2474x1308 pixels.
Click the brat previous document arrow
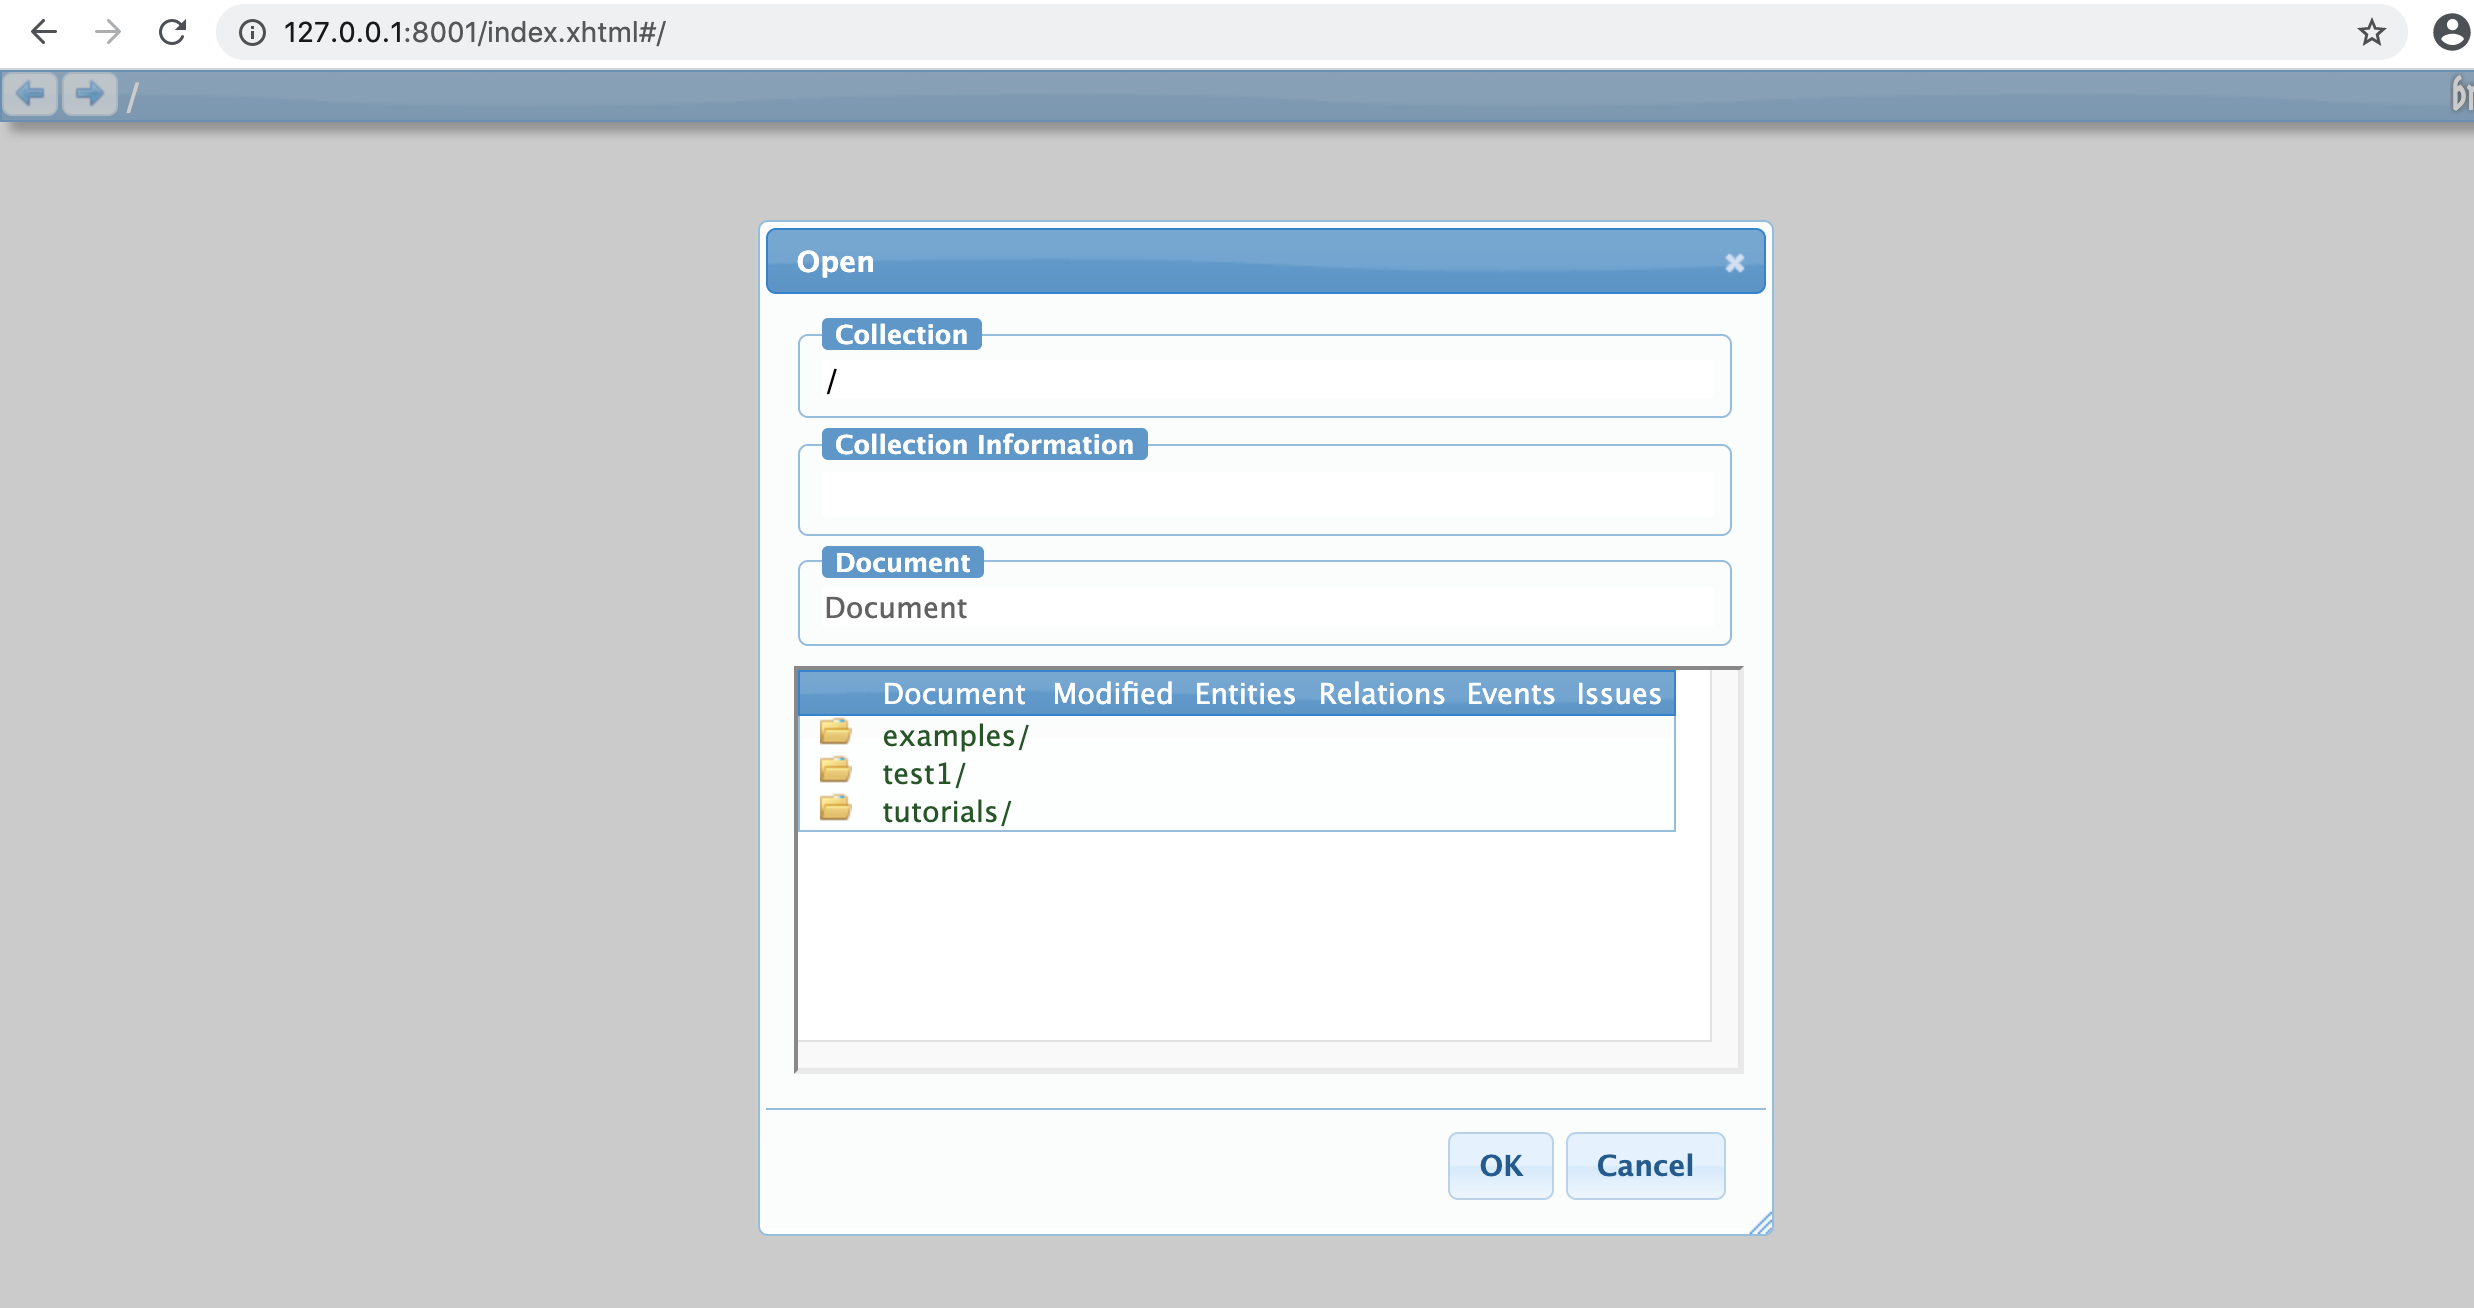(30, 94)
